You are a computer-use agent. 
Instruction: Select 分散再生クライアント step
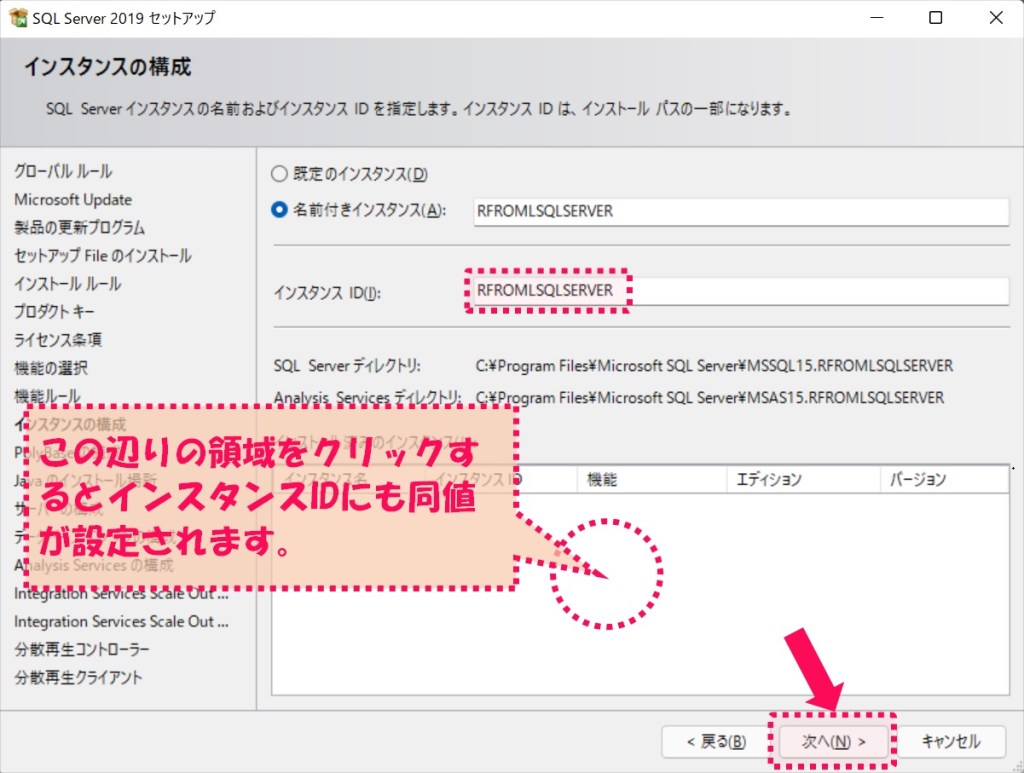(78, 677)
